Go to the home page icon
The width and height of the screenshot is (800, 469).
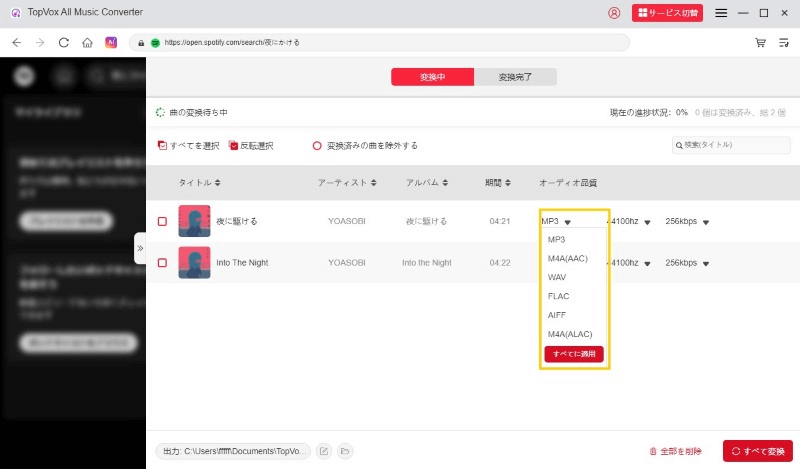click(x=88, y=43)
